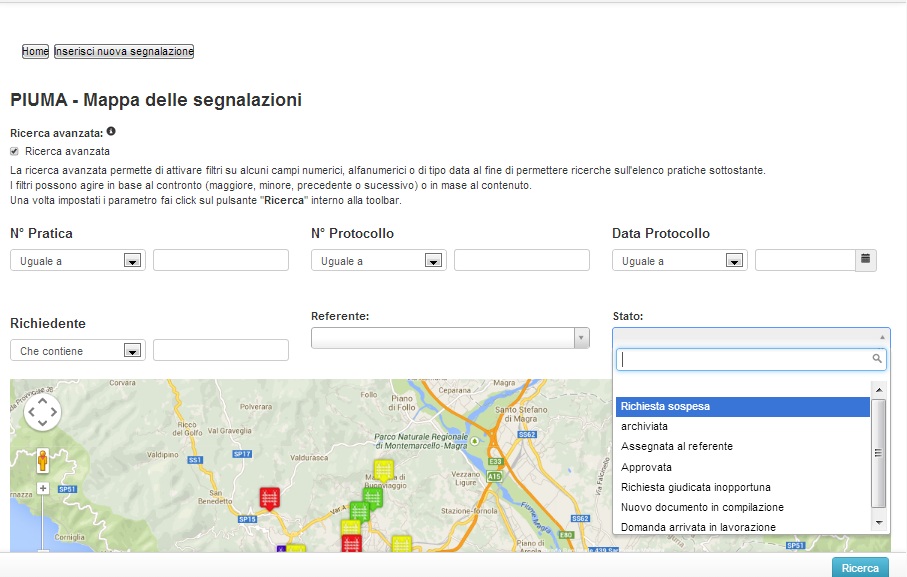Open Data Protocollo comparison dropdown
This screenshot has height=577, width=907.
point(680,260)
